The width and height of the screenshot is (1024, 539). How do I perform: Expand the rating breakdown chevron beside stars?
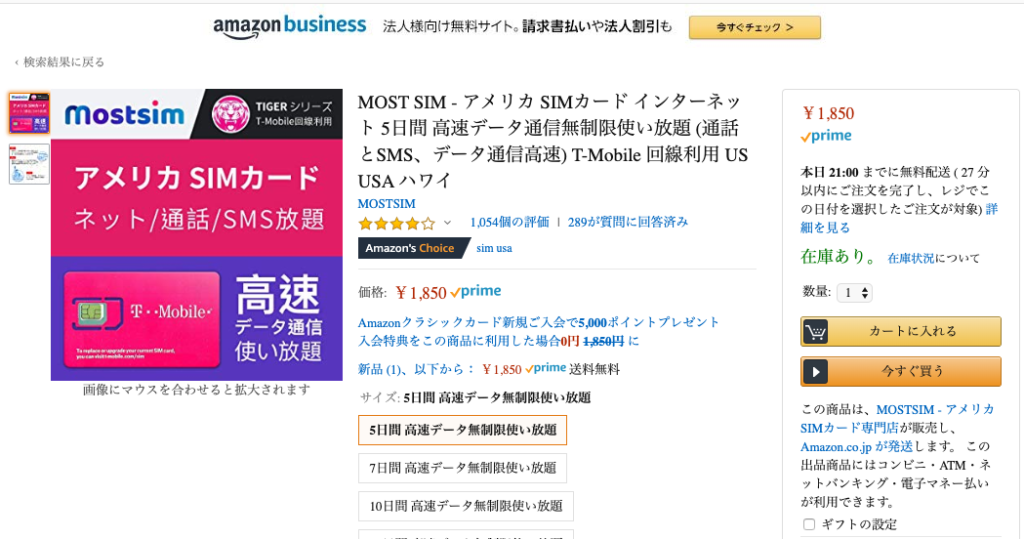[447, 223]
